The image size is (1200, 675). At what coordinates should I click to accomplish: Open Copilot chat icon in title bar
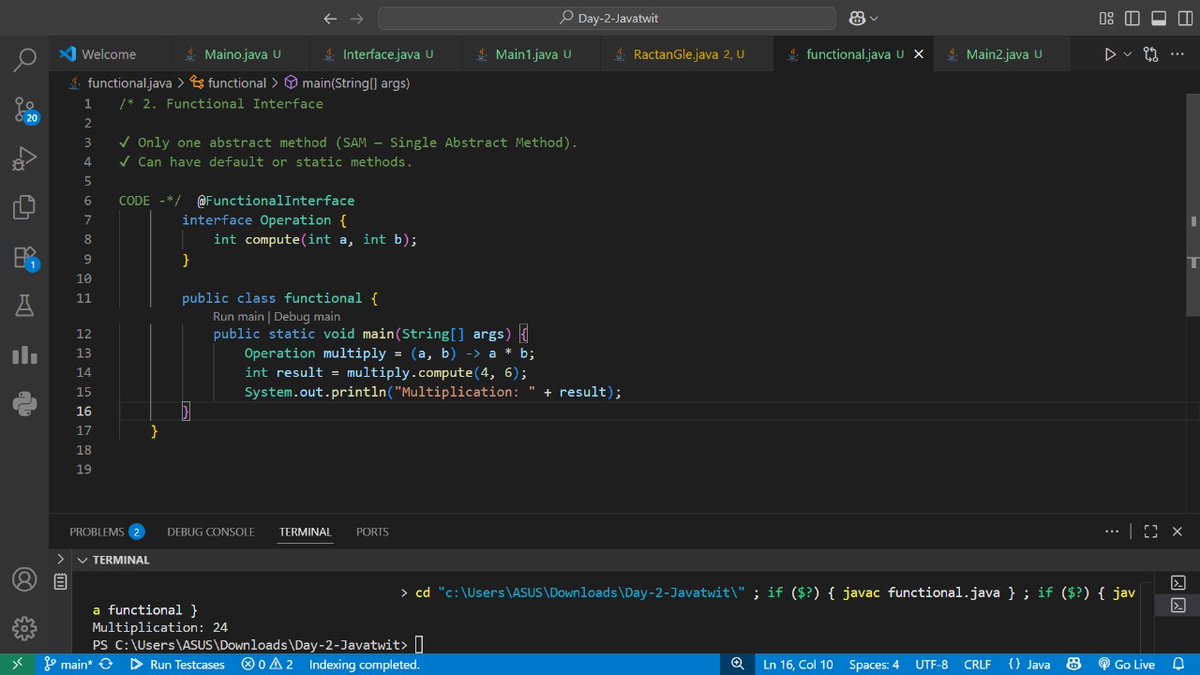coord(857,18)
